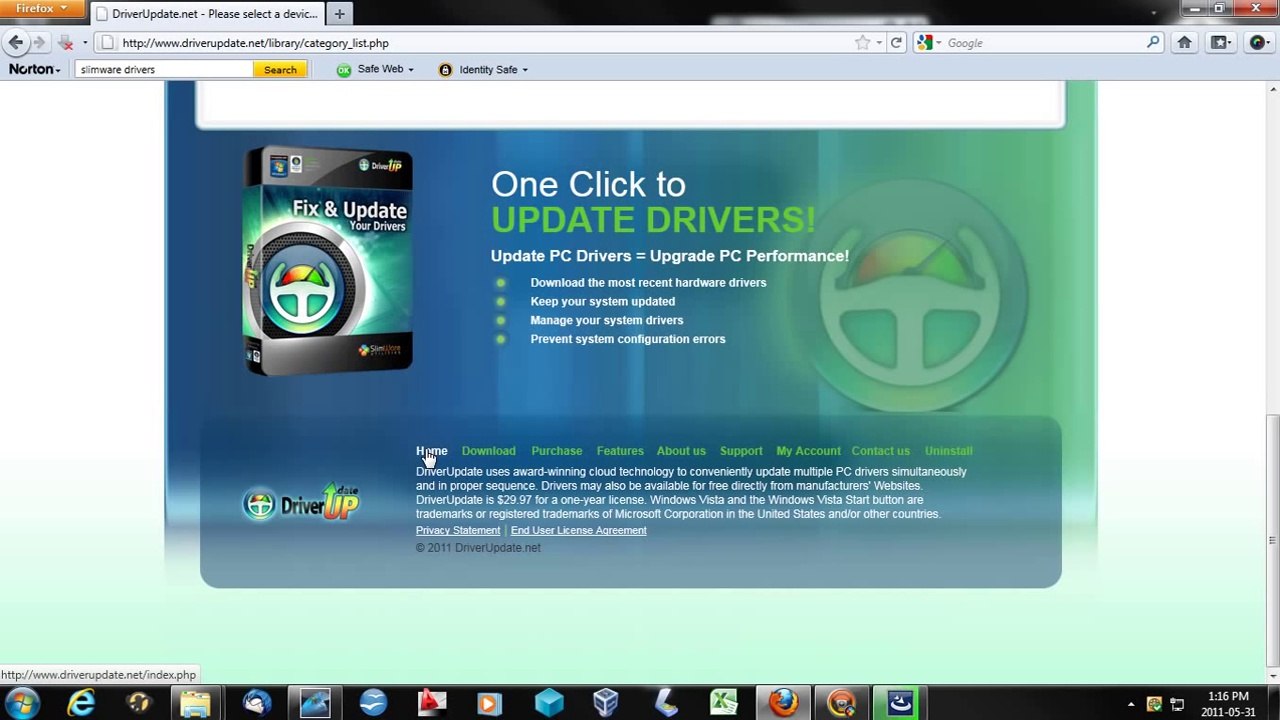Image resolution: width=1280 pixels, height=720 pixels.
Task: Reload the page with the refresh icon
Action: click(x=896, y=43)
